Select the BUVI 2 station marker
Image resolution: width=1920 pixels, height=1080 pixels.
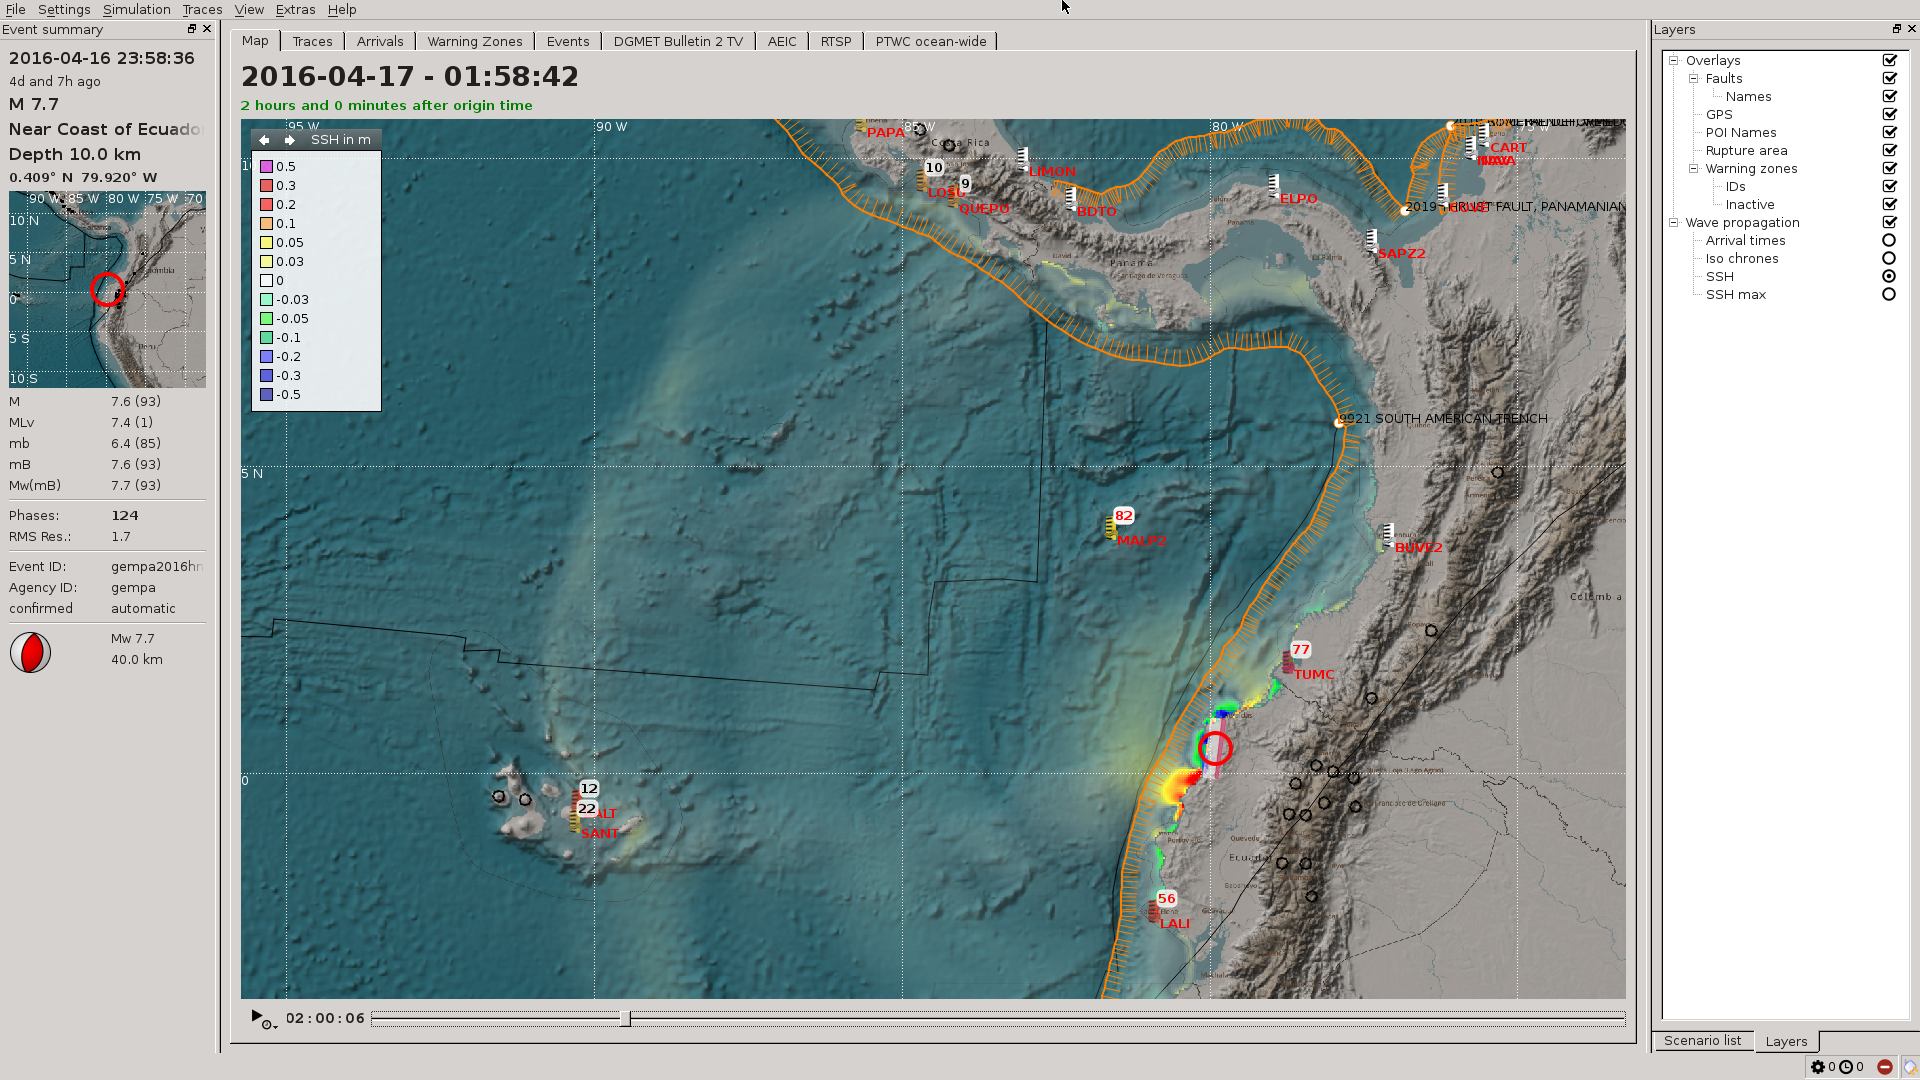pos(1388,535)
